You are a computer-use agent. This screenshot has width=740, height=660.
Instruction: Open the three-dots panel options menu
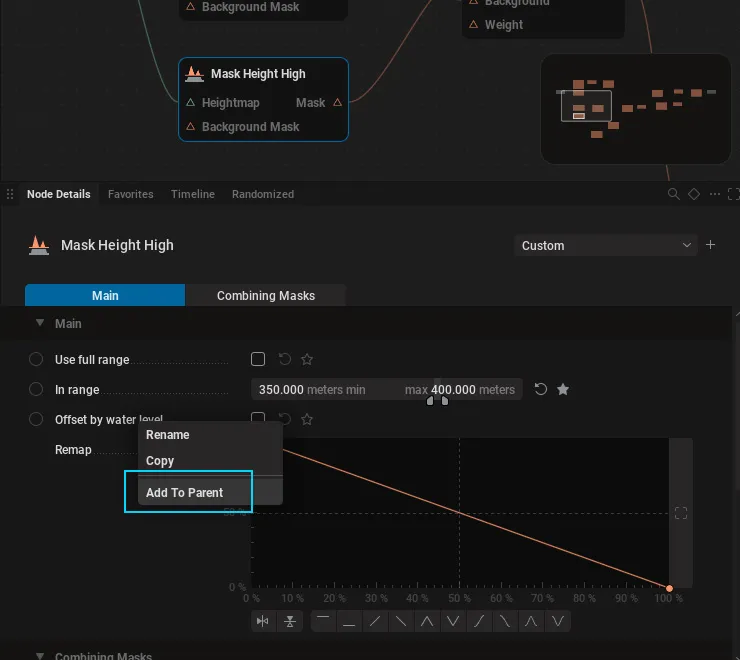pyautogui.click(x=715, y=194)
